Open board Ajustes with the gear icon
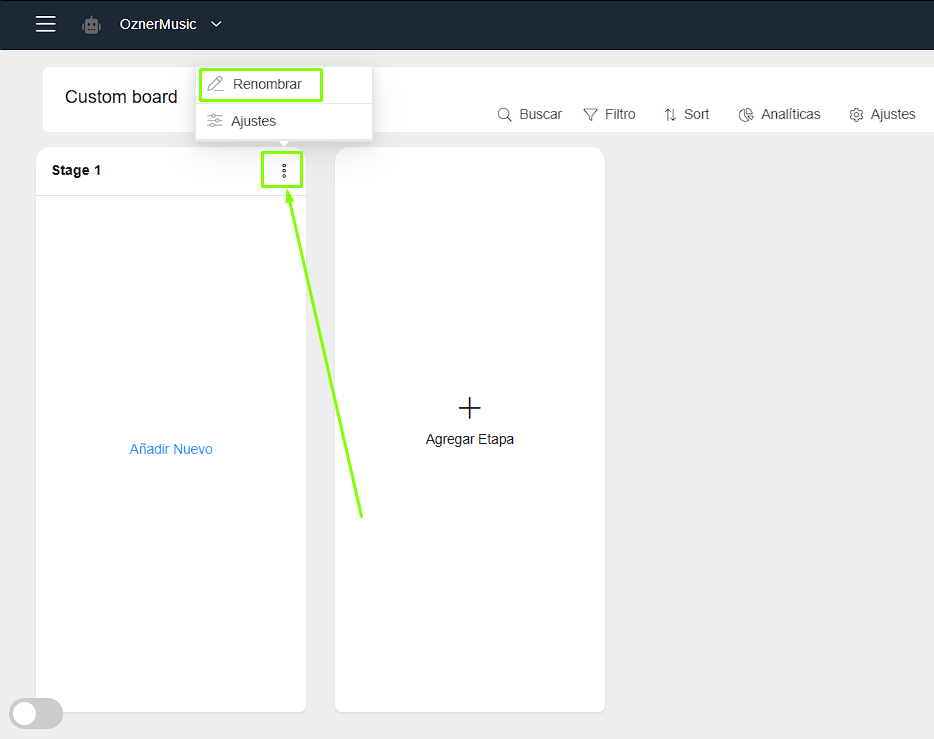The height and width of the screenshot is (739, 934). coord(856,115)
